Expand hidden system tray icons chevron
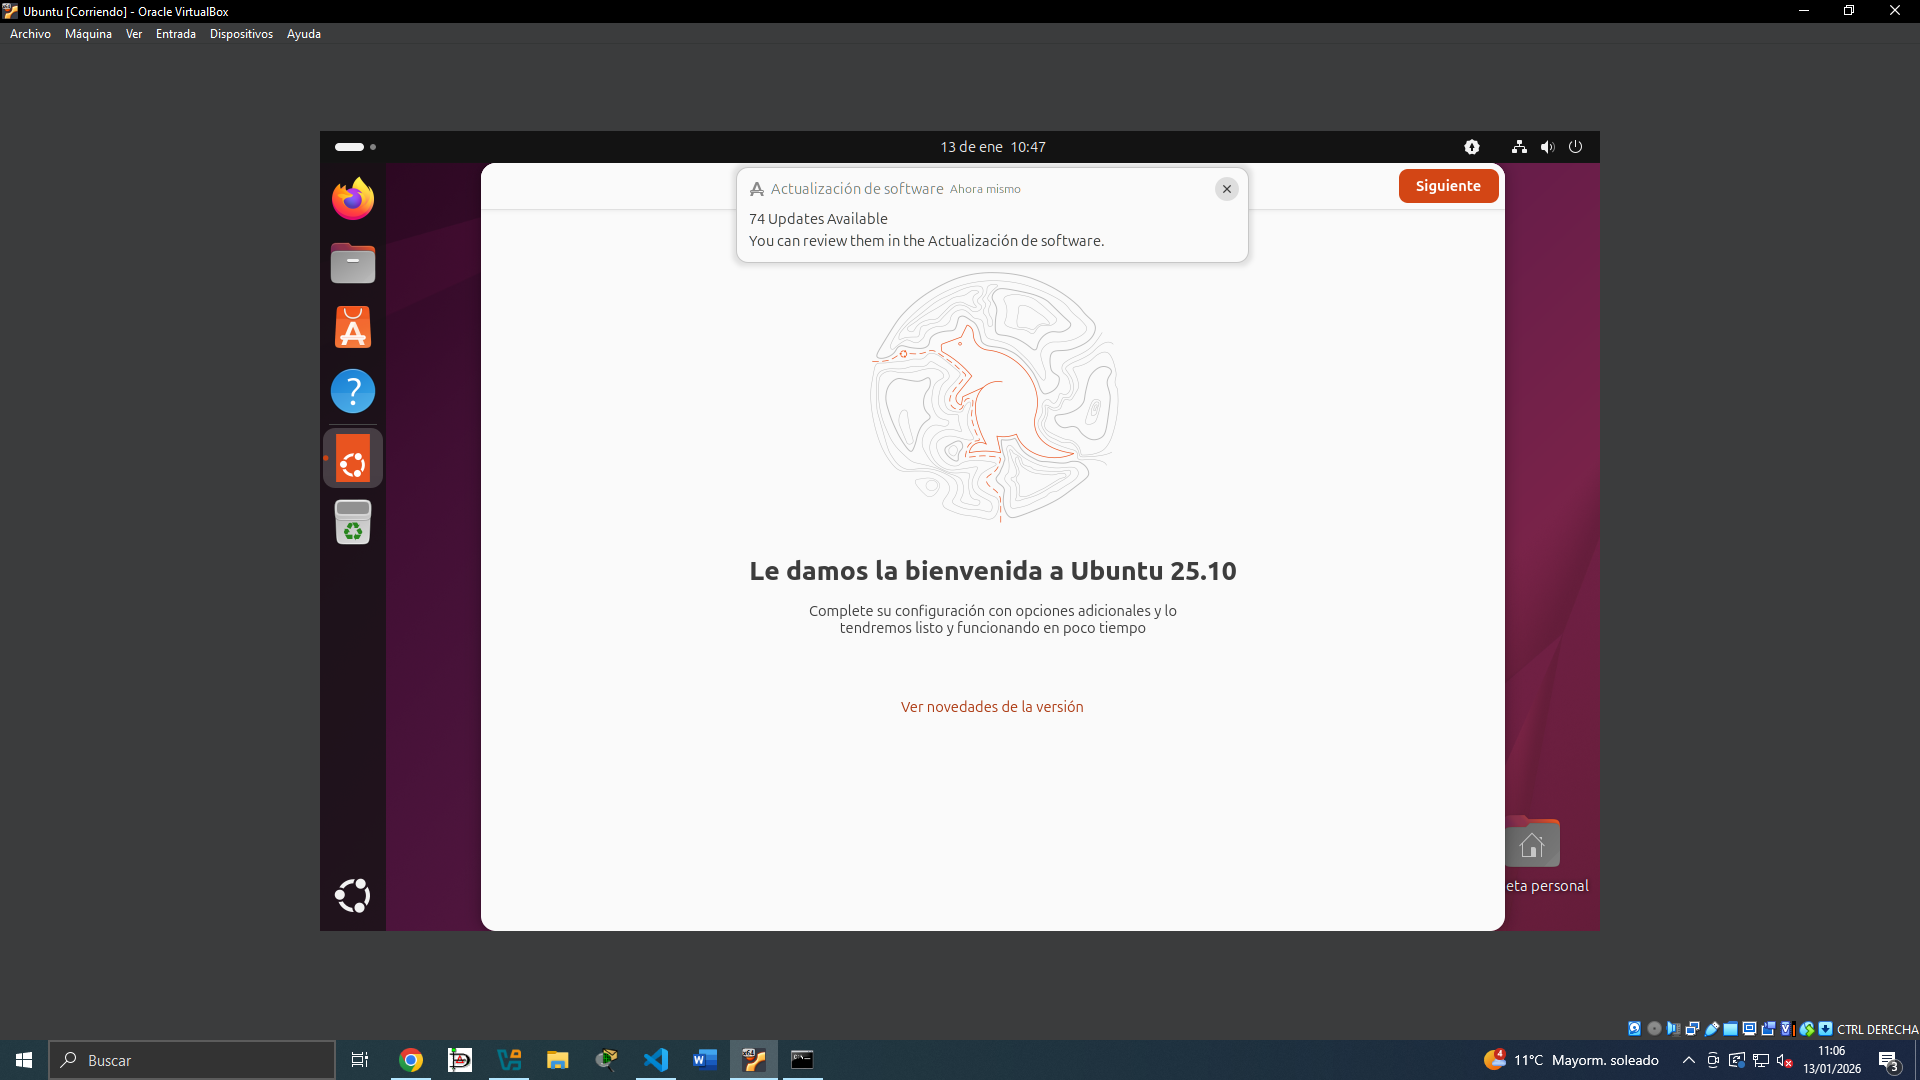Image resolution: width=1920 pixels, height=1080 pixels. coord(1689,1060)
